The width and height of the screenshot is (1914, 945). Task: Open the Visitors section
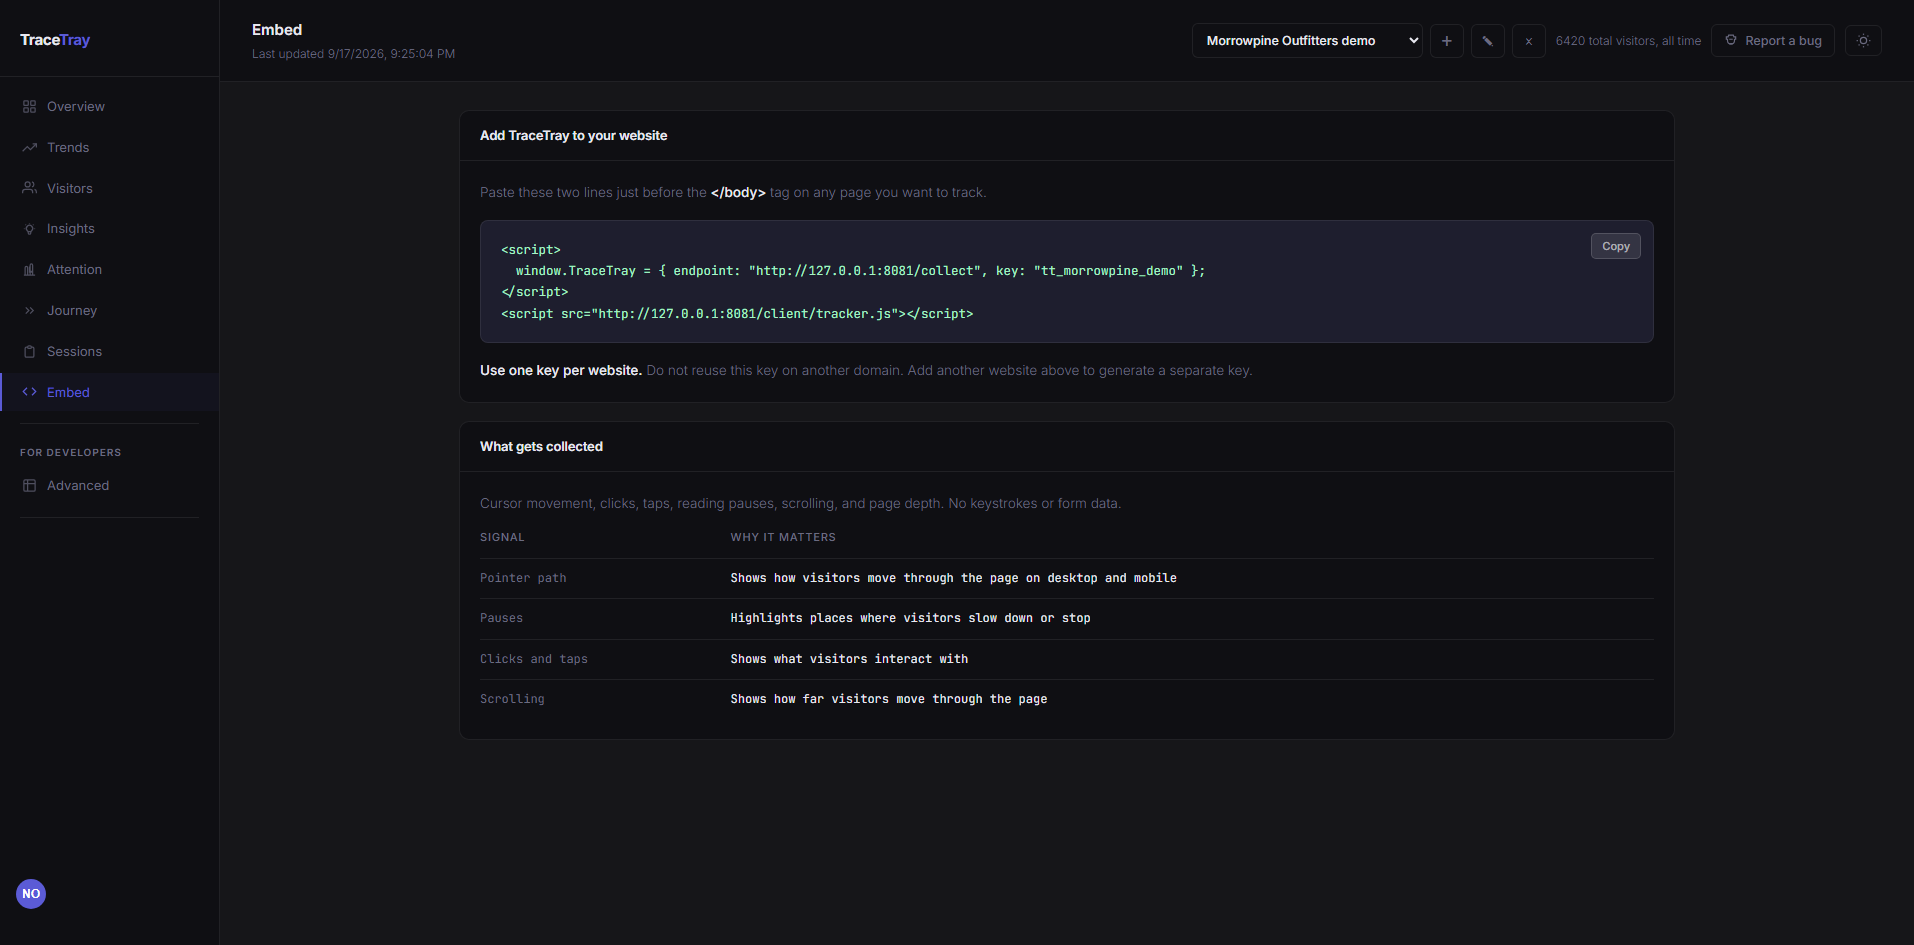[x=109, y=188]
